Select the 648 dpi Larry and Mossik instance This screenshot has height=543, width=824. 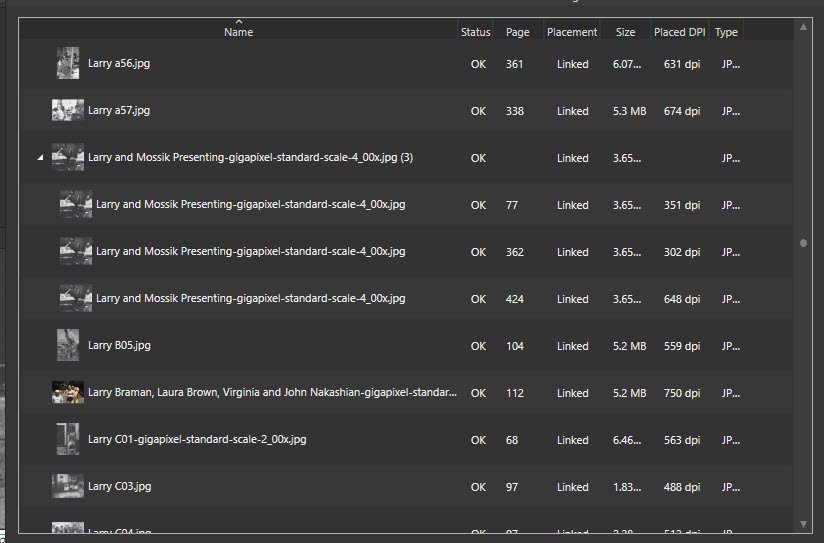pyautogui.click(x=407, y=298)
